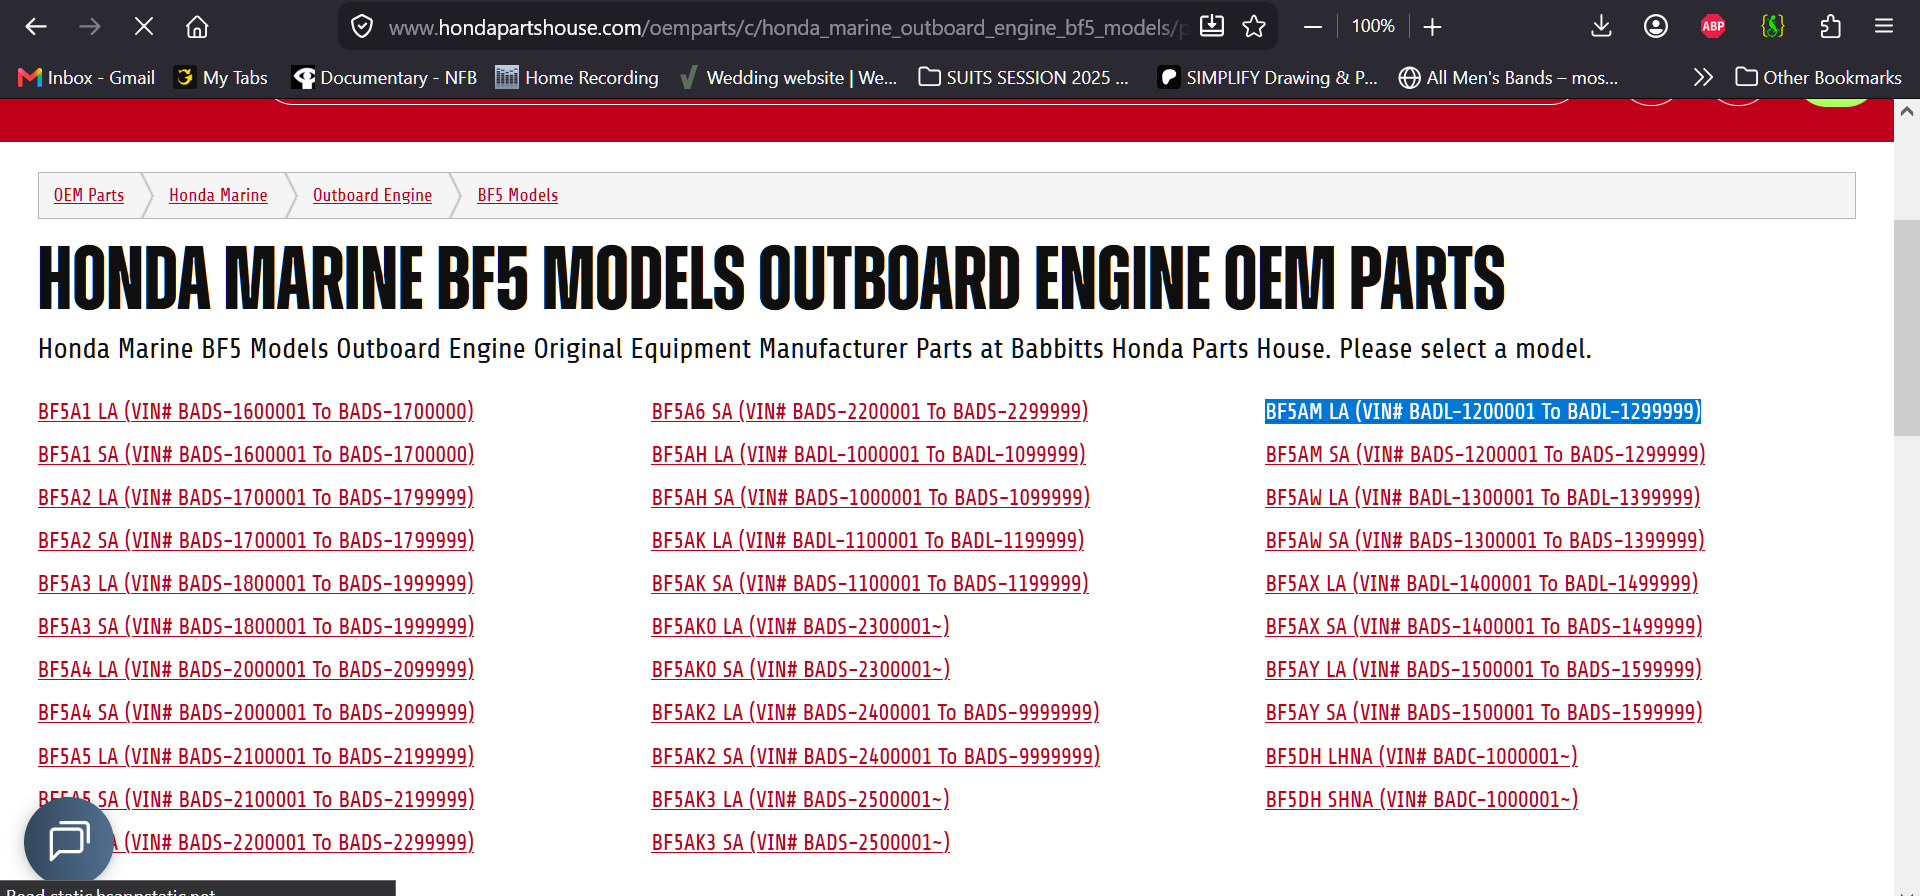Open the downloads panel

coord(1601,27)
